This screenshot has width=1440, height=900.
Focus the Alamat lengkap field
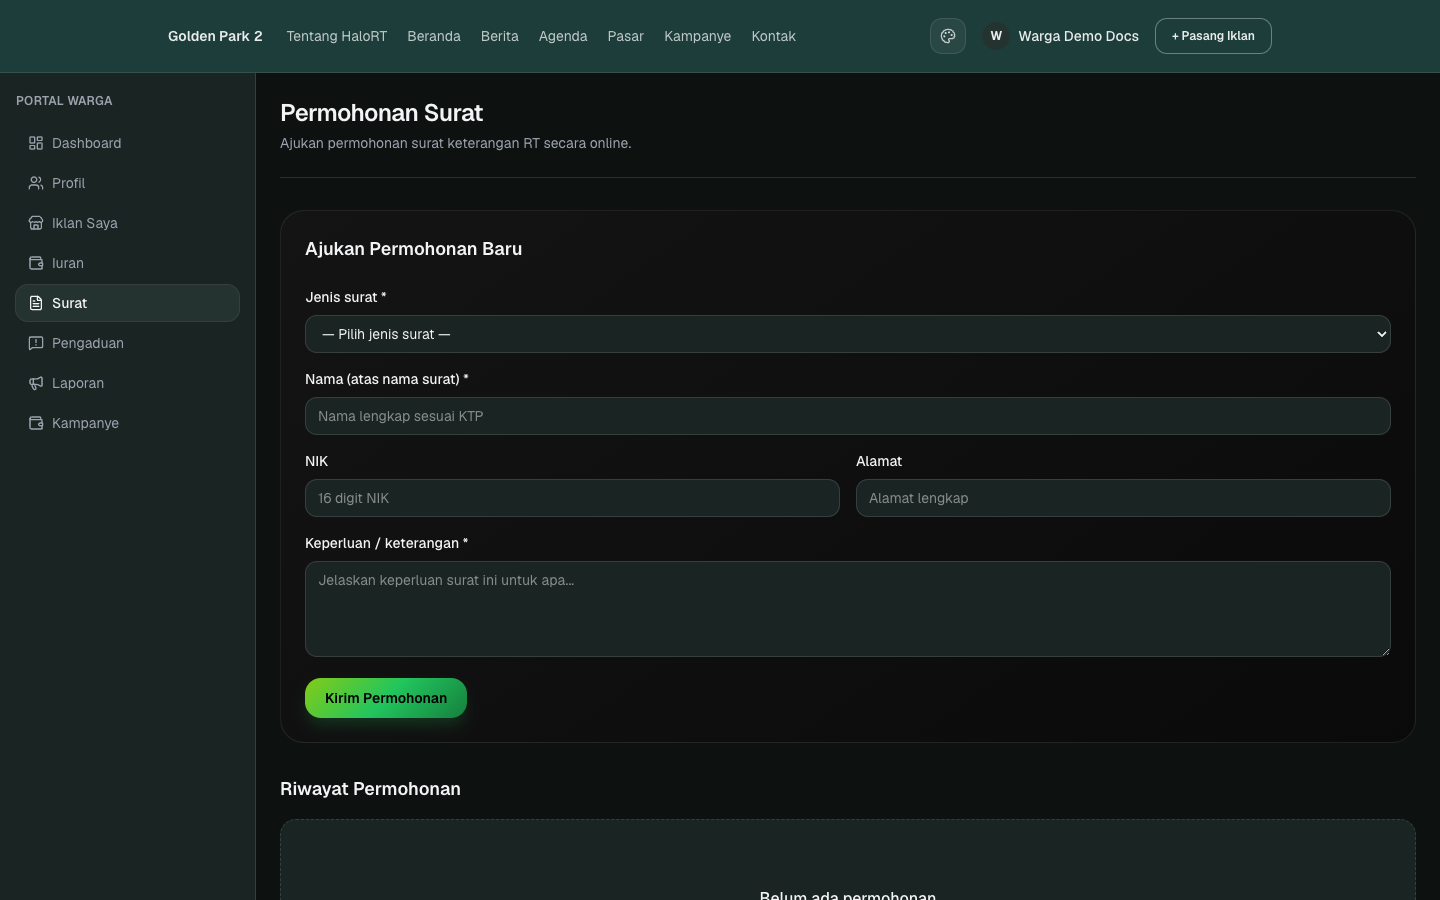coord(1123,498)
